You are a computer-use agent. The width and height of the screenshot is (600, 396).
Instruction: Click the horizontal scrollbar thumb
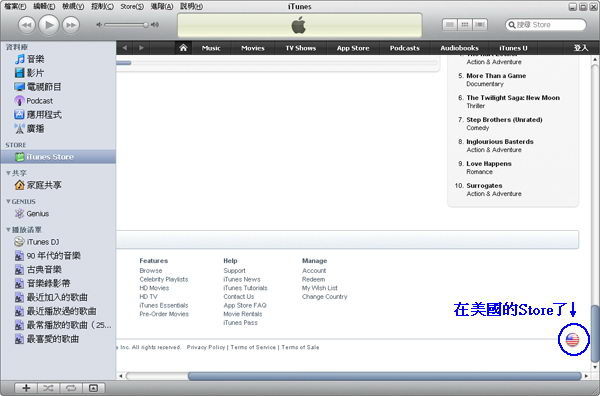[384, 376]
